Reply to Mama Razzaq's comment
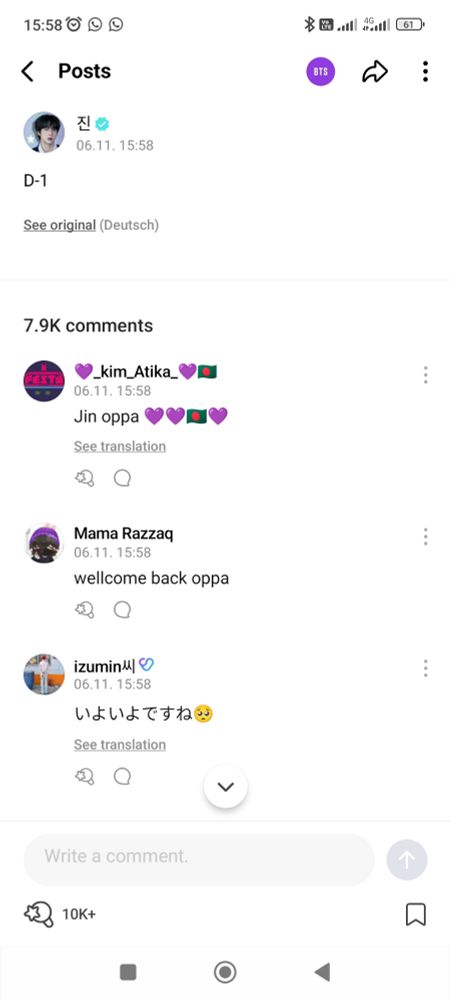 [x=122, y=610]
